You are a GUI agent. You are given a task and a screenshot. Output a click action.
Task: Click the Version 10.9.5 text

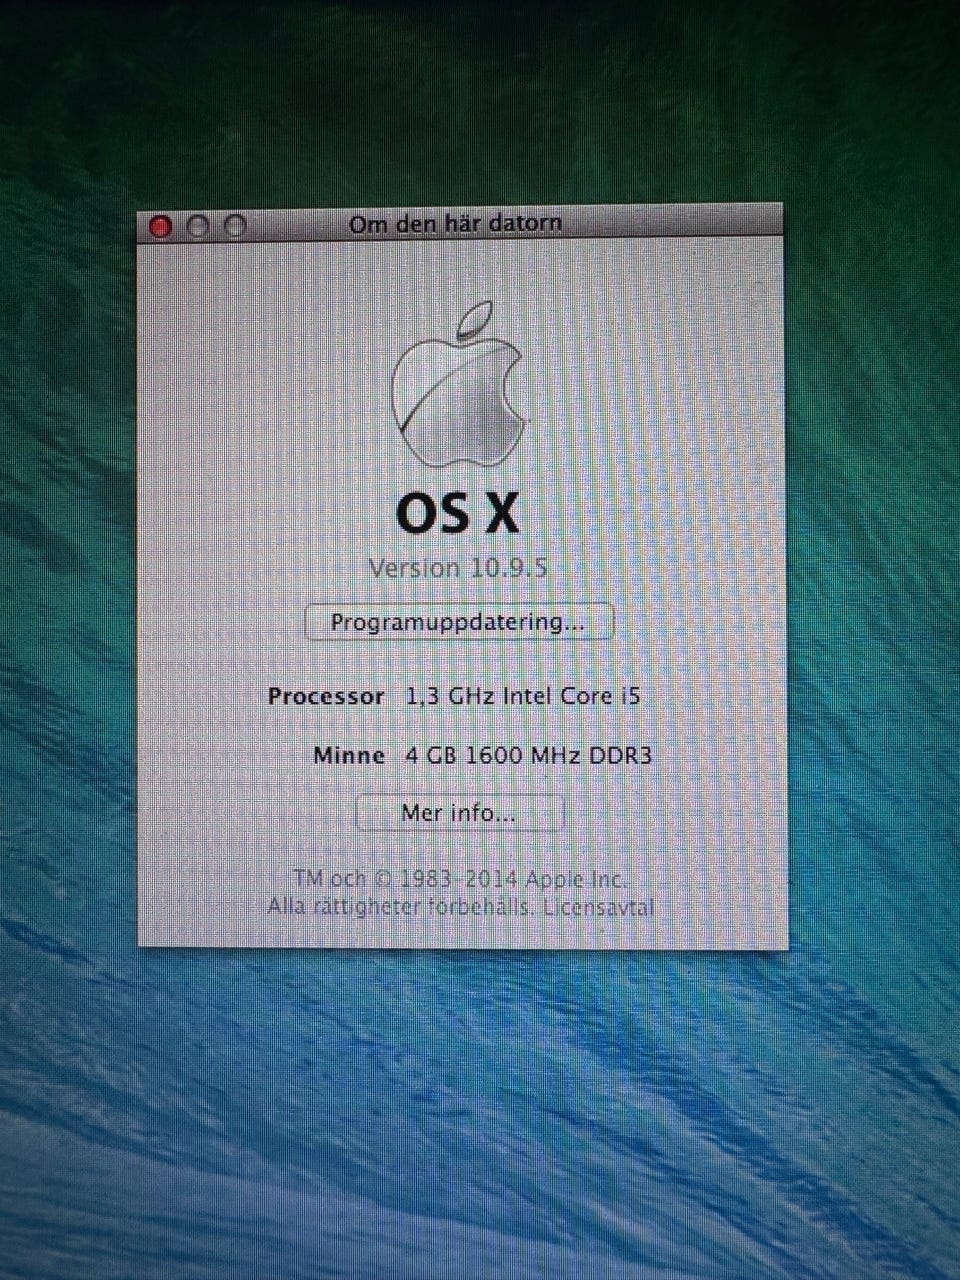tap(458, 568)
